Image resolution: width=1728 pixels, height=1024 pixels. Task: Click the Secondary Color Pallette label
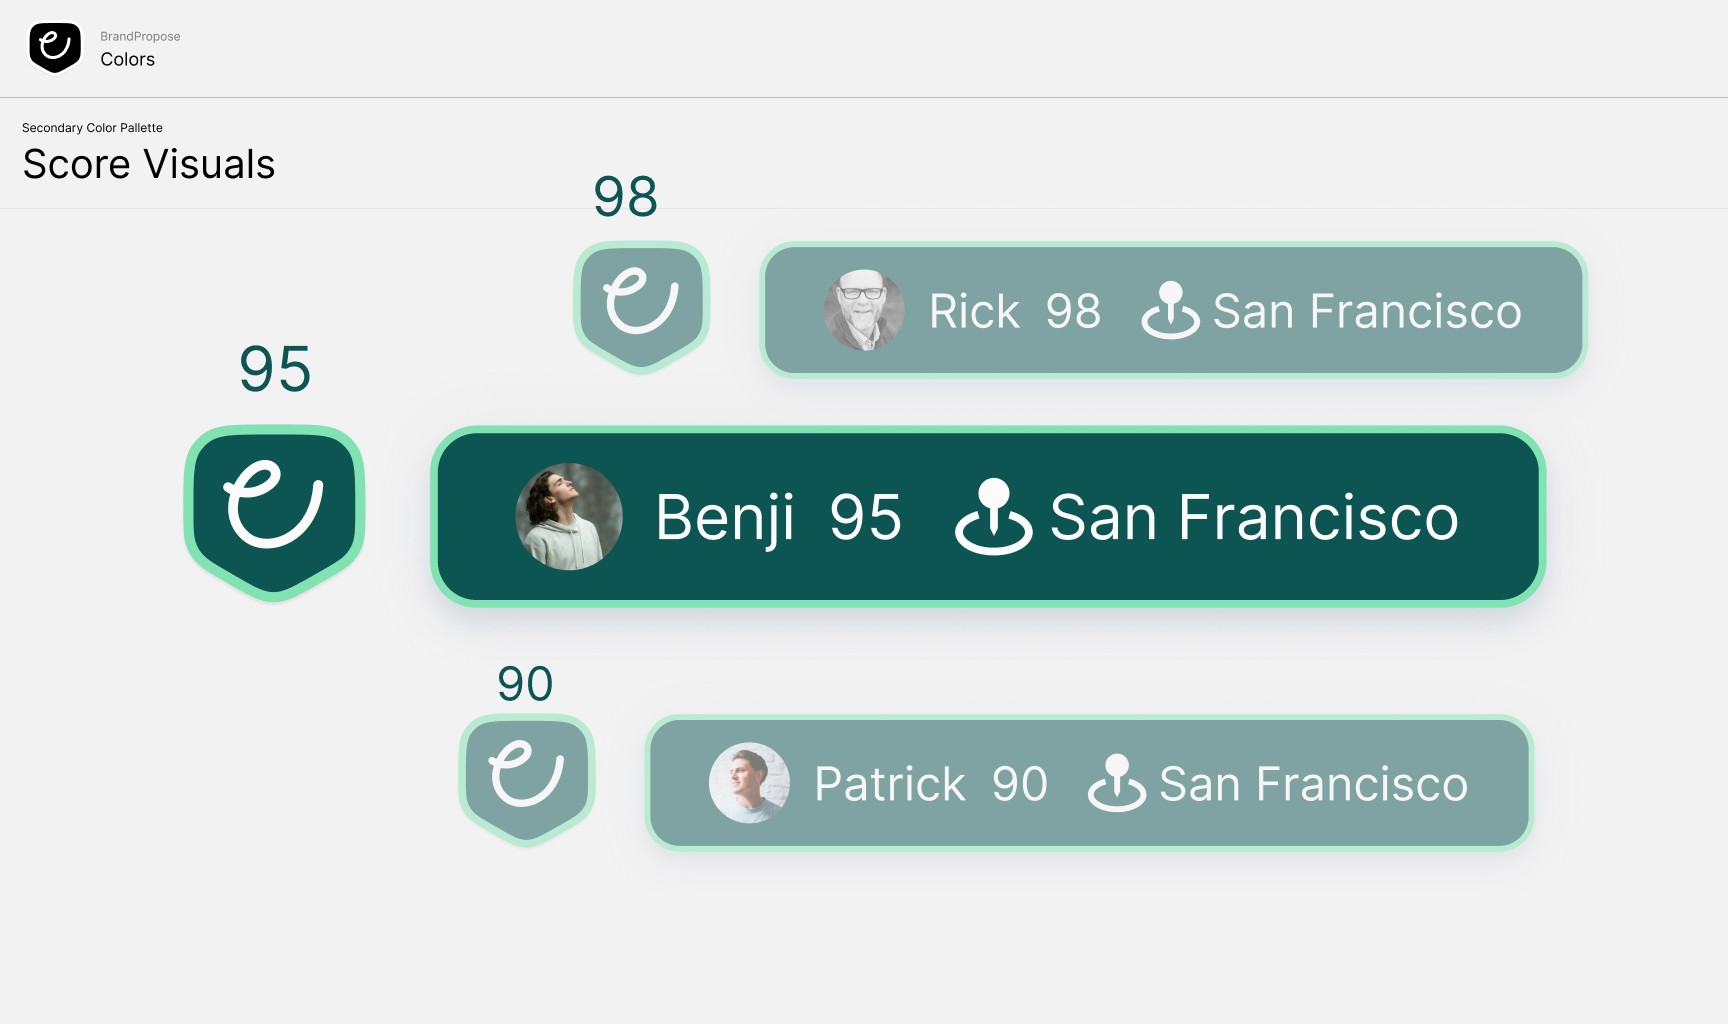(92, 128)
